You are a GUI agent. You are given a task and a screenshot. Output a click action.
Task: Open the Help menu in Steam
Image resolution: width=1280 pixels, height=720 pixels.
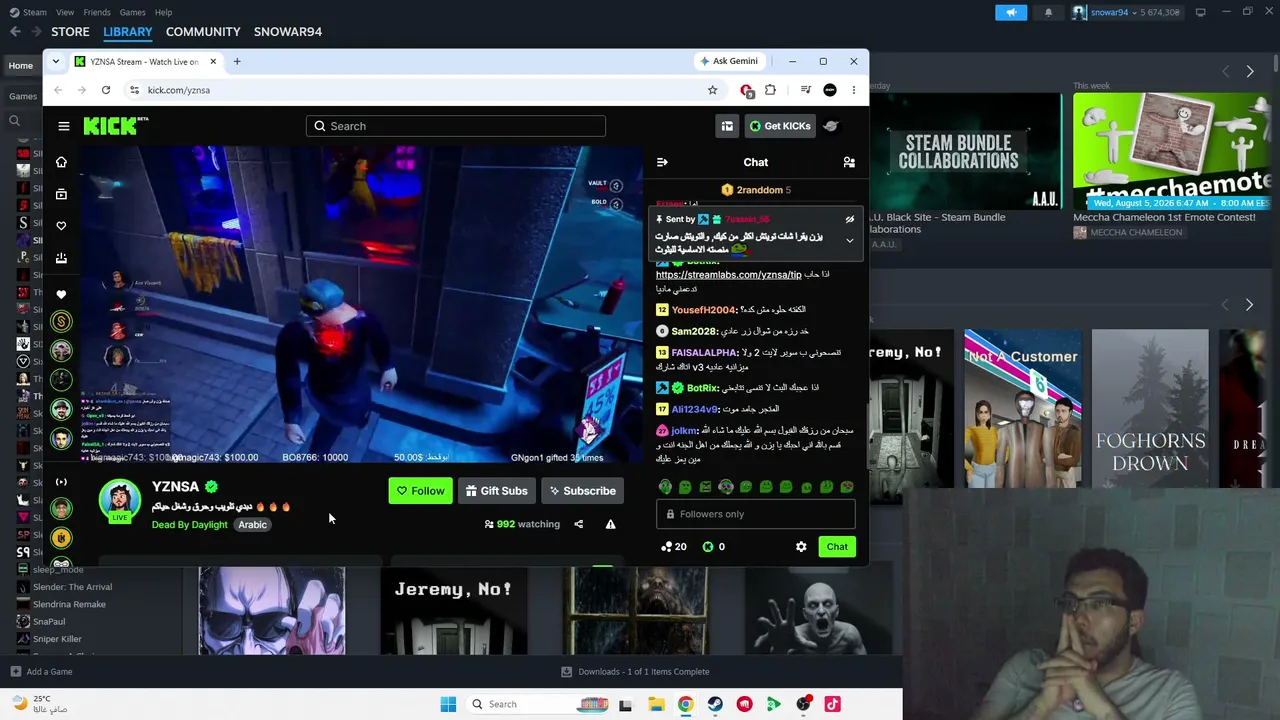tap(163, 12)
